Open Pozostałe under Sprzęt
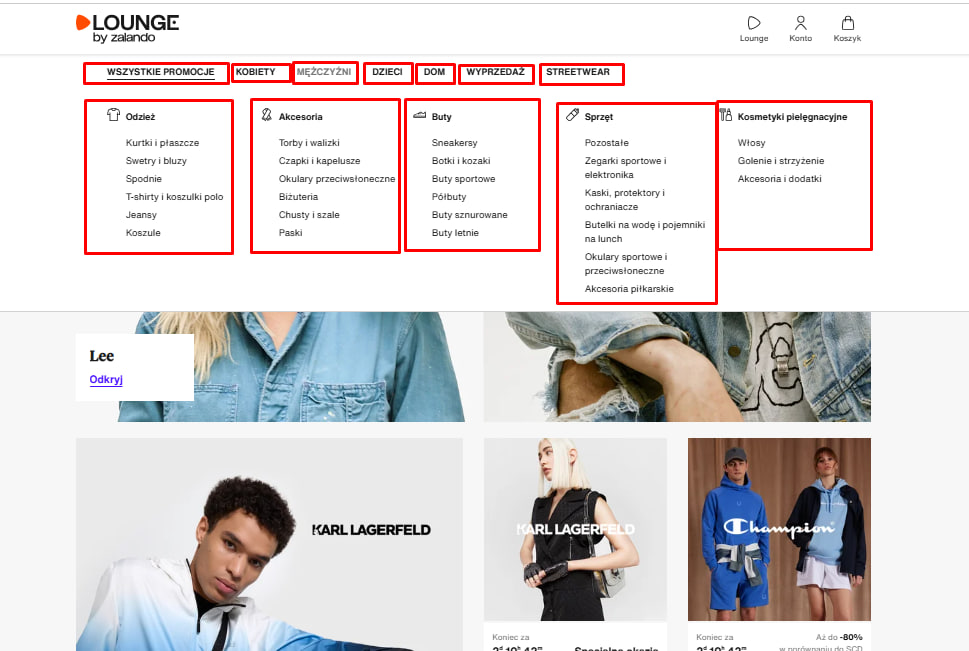 click(607, 143)
